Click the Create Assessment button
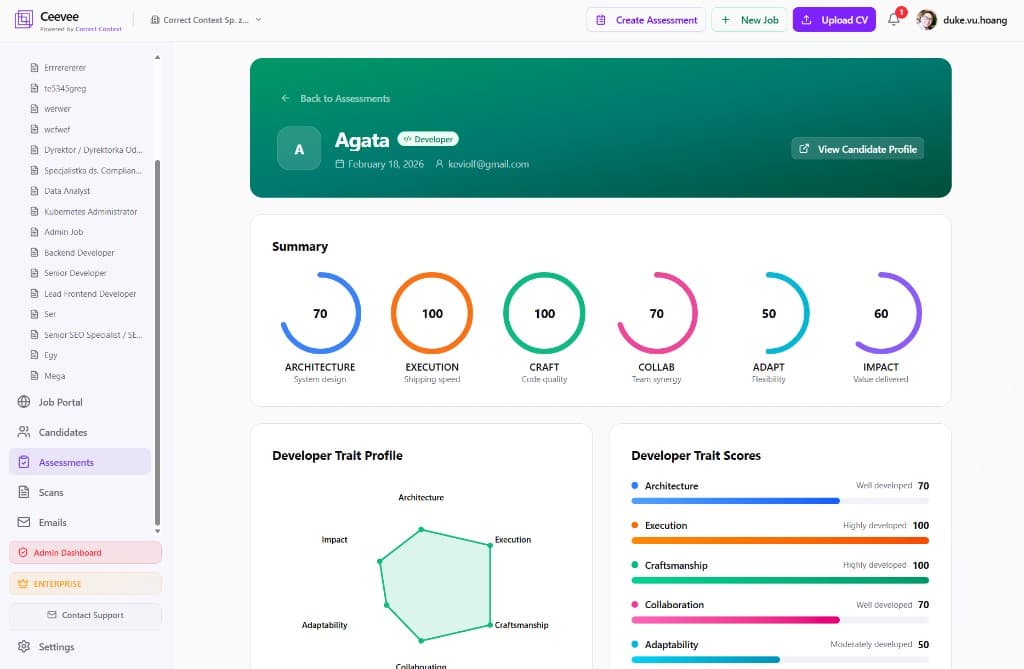 (645, 19)
